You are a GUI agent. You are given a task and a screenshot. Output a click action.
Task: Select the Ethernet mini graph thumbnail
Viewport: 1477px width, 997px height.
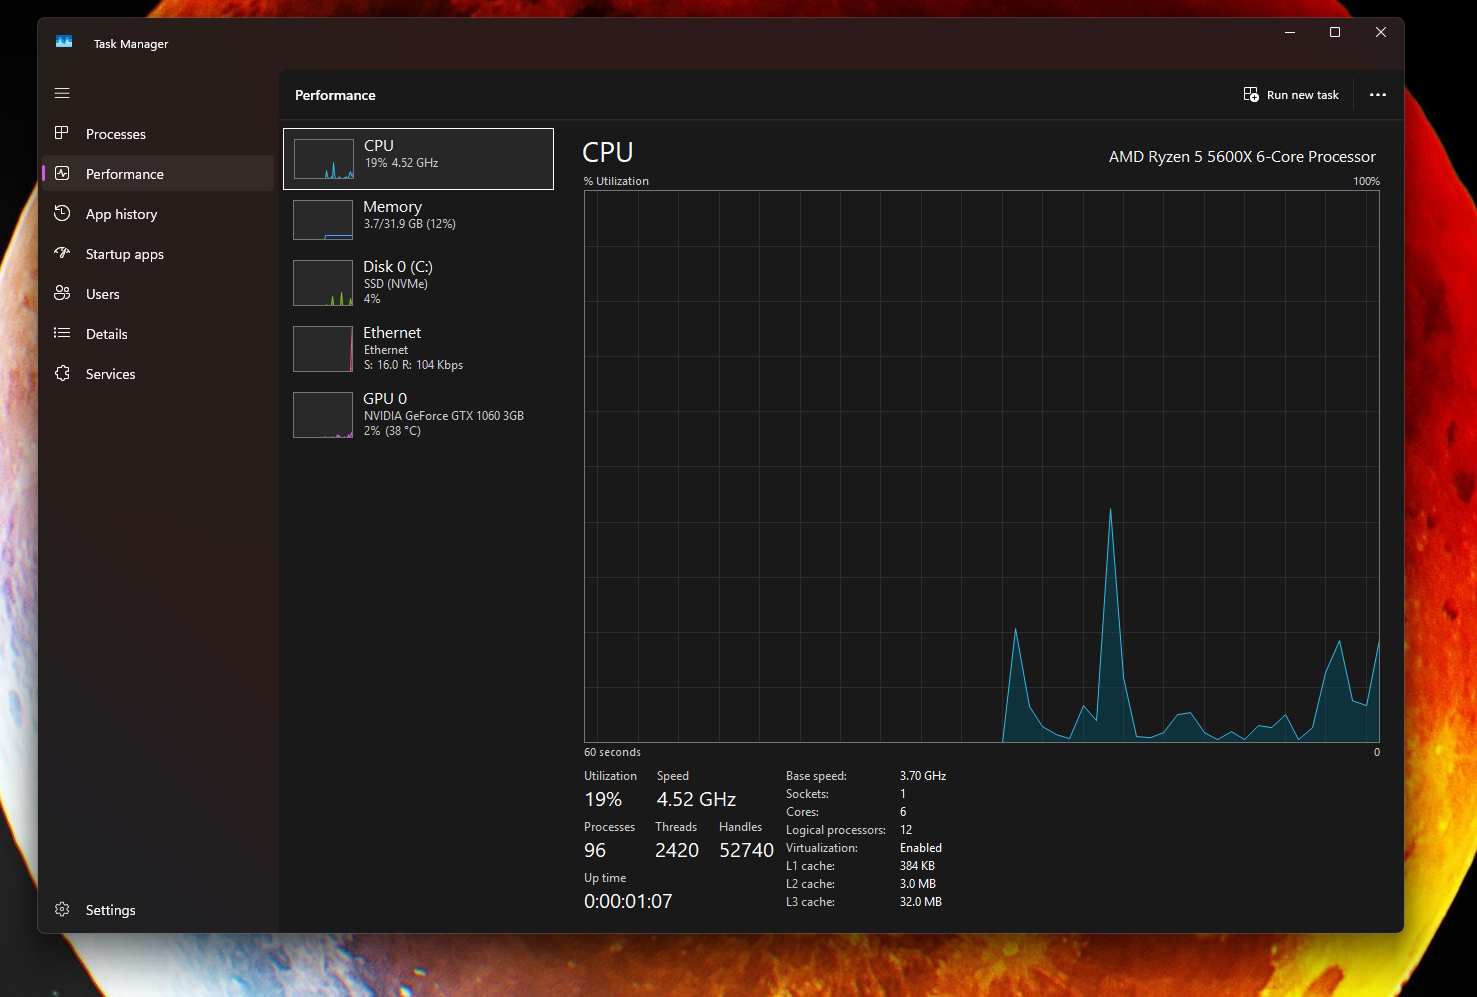coord(323,349)
